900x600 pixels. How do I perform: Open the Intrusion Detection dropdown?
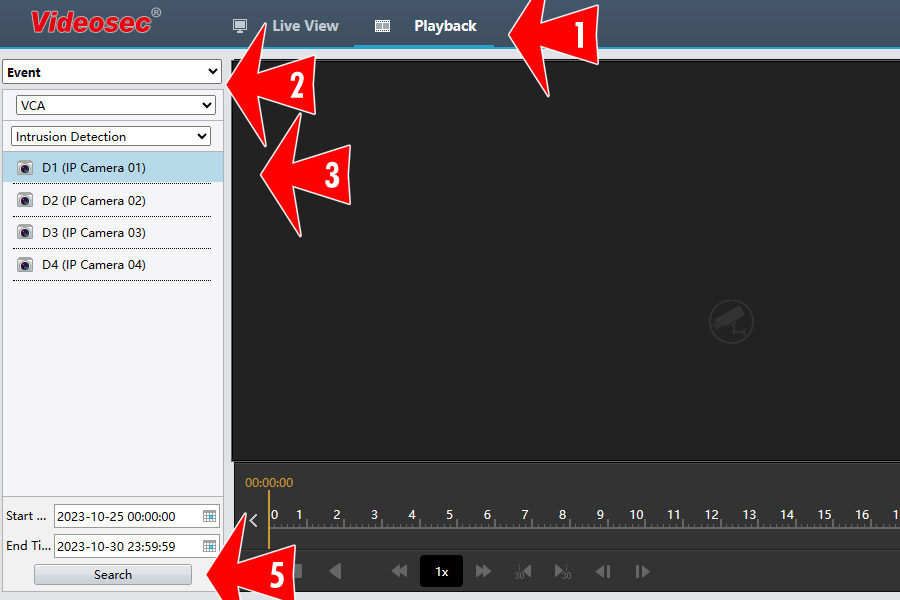(111, 136)
